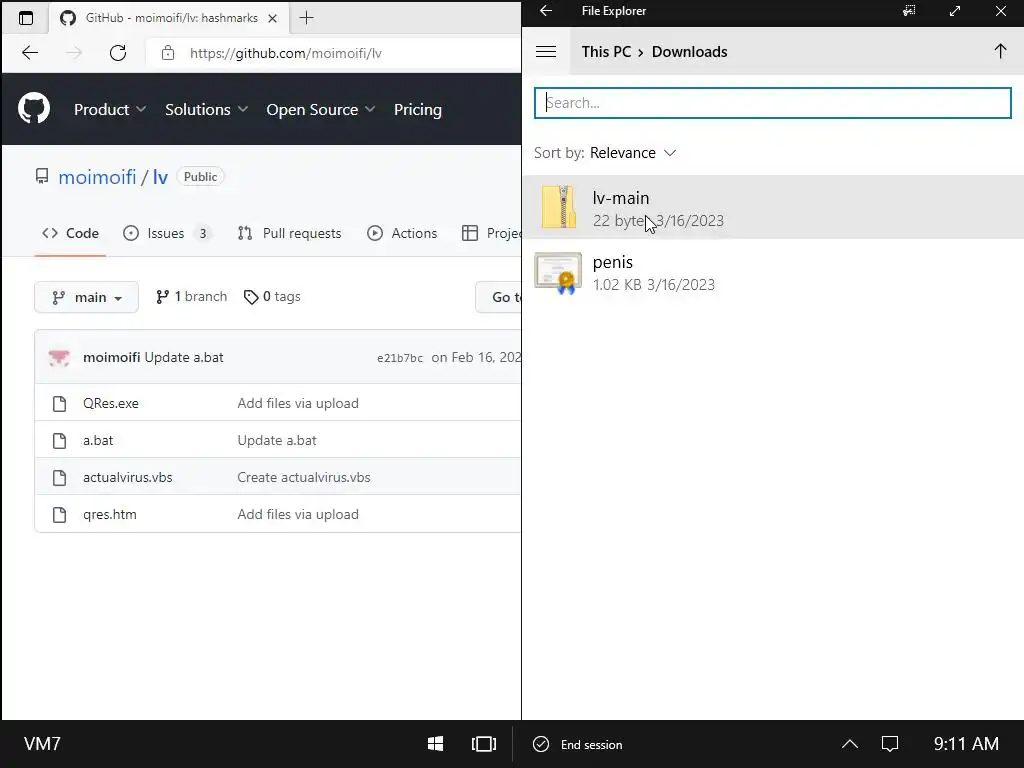
Task: Focus the File Explorer search box
Action: (x=773, y=103)
